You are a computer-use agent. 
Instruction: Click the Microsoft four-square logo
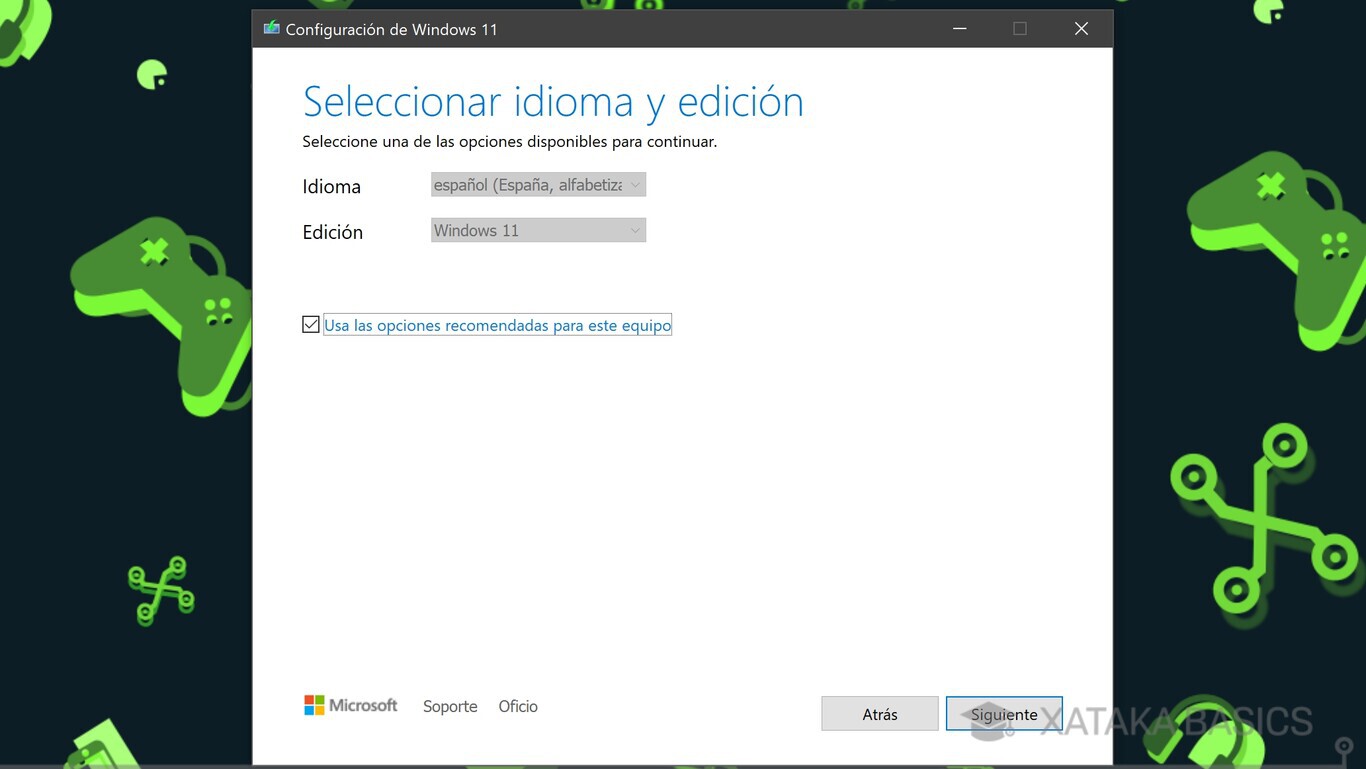pos(313,705)
